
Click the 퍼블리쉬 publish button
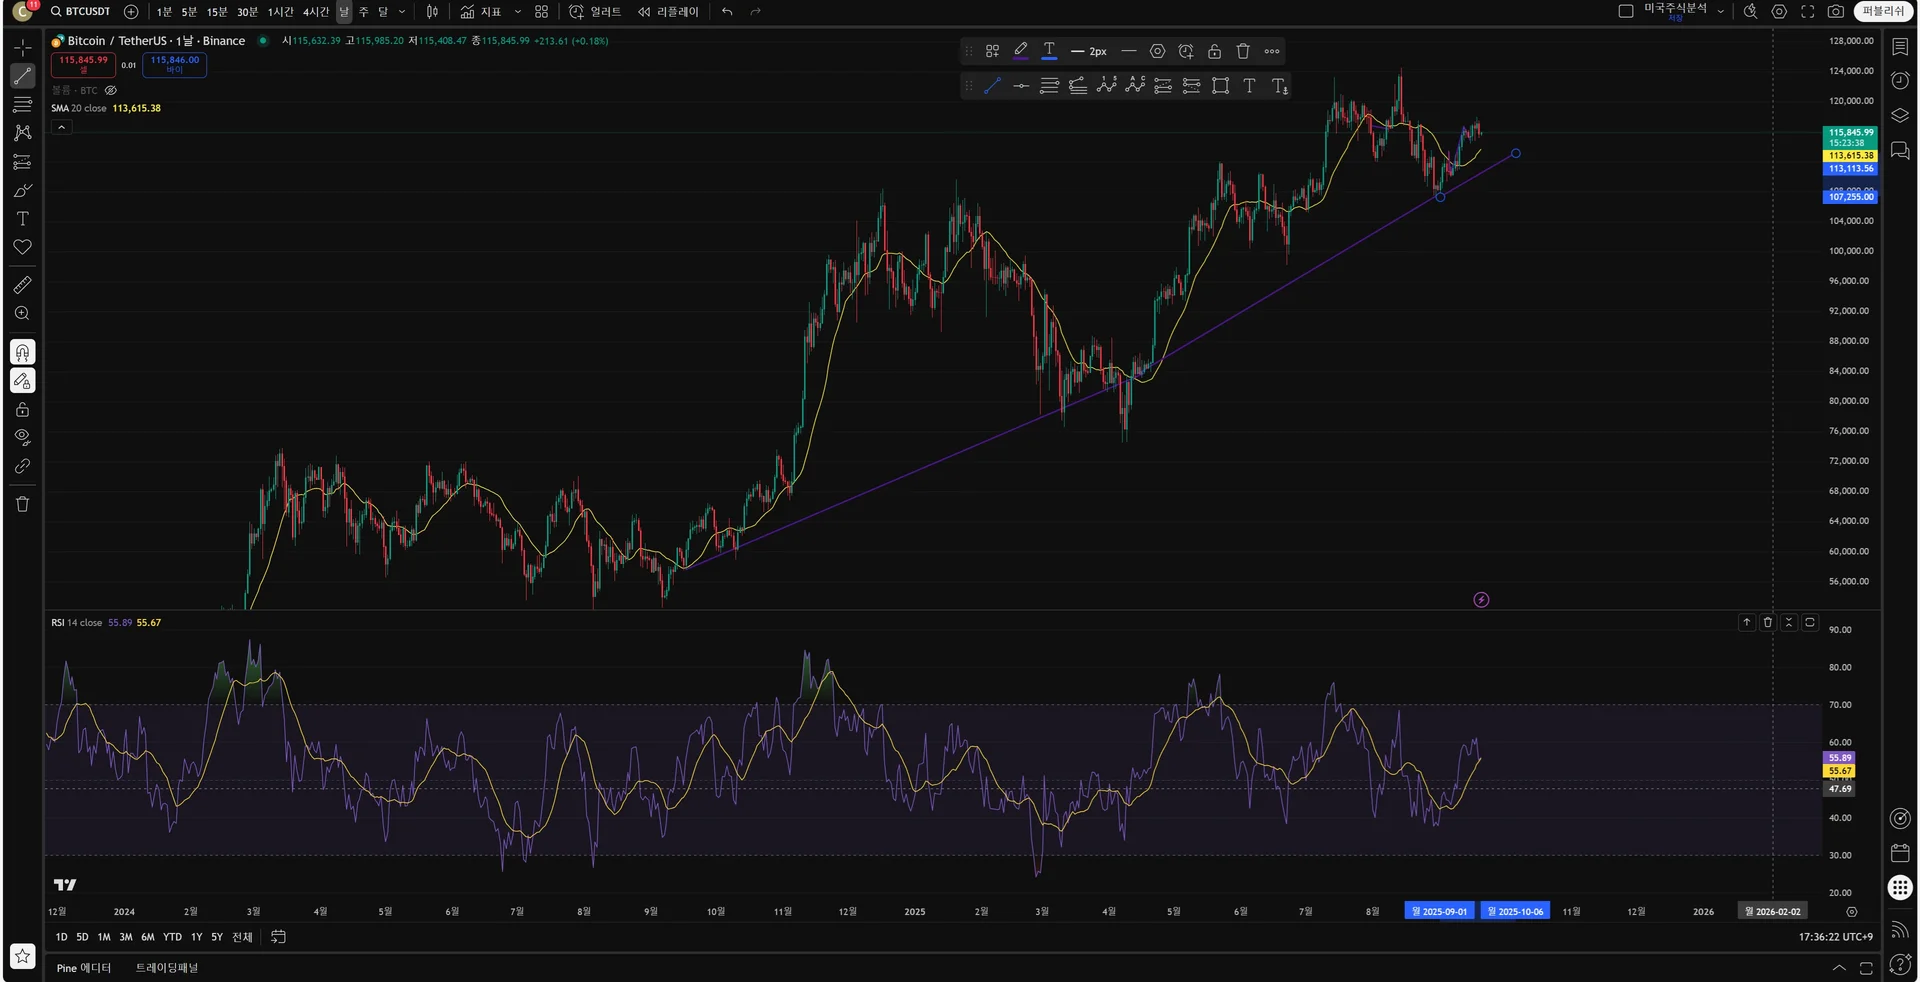(x=1883, y=11)
